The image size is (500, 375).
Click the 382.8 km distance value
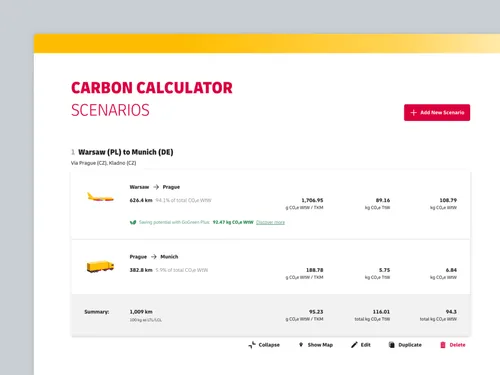tap(141, 270)
